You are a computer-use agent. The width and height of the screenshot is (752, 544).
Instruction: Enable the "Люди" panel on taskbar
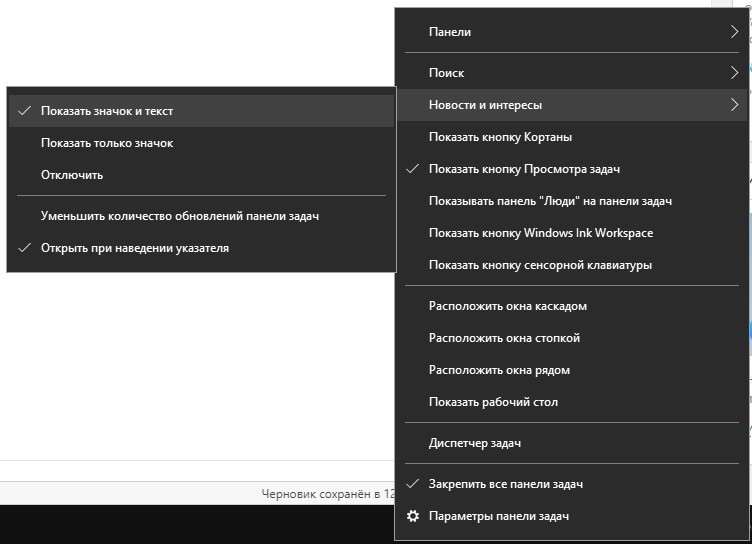click(x=550, y=201)
